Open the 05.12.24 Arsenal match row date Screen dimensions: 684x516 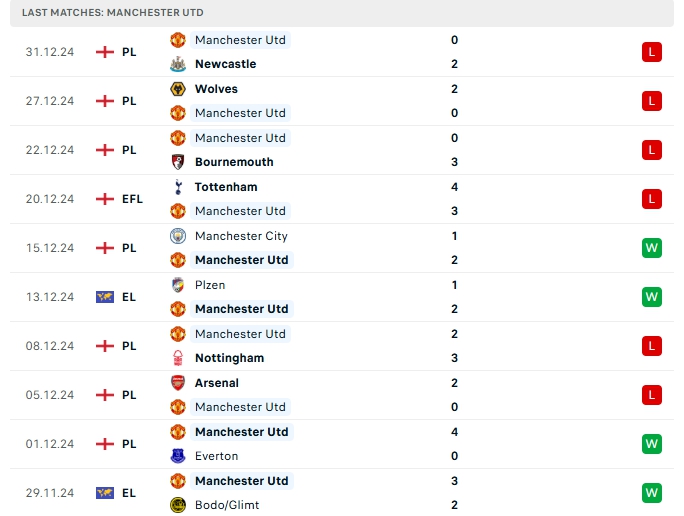50,395
